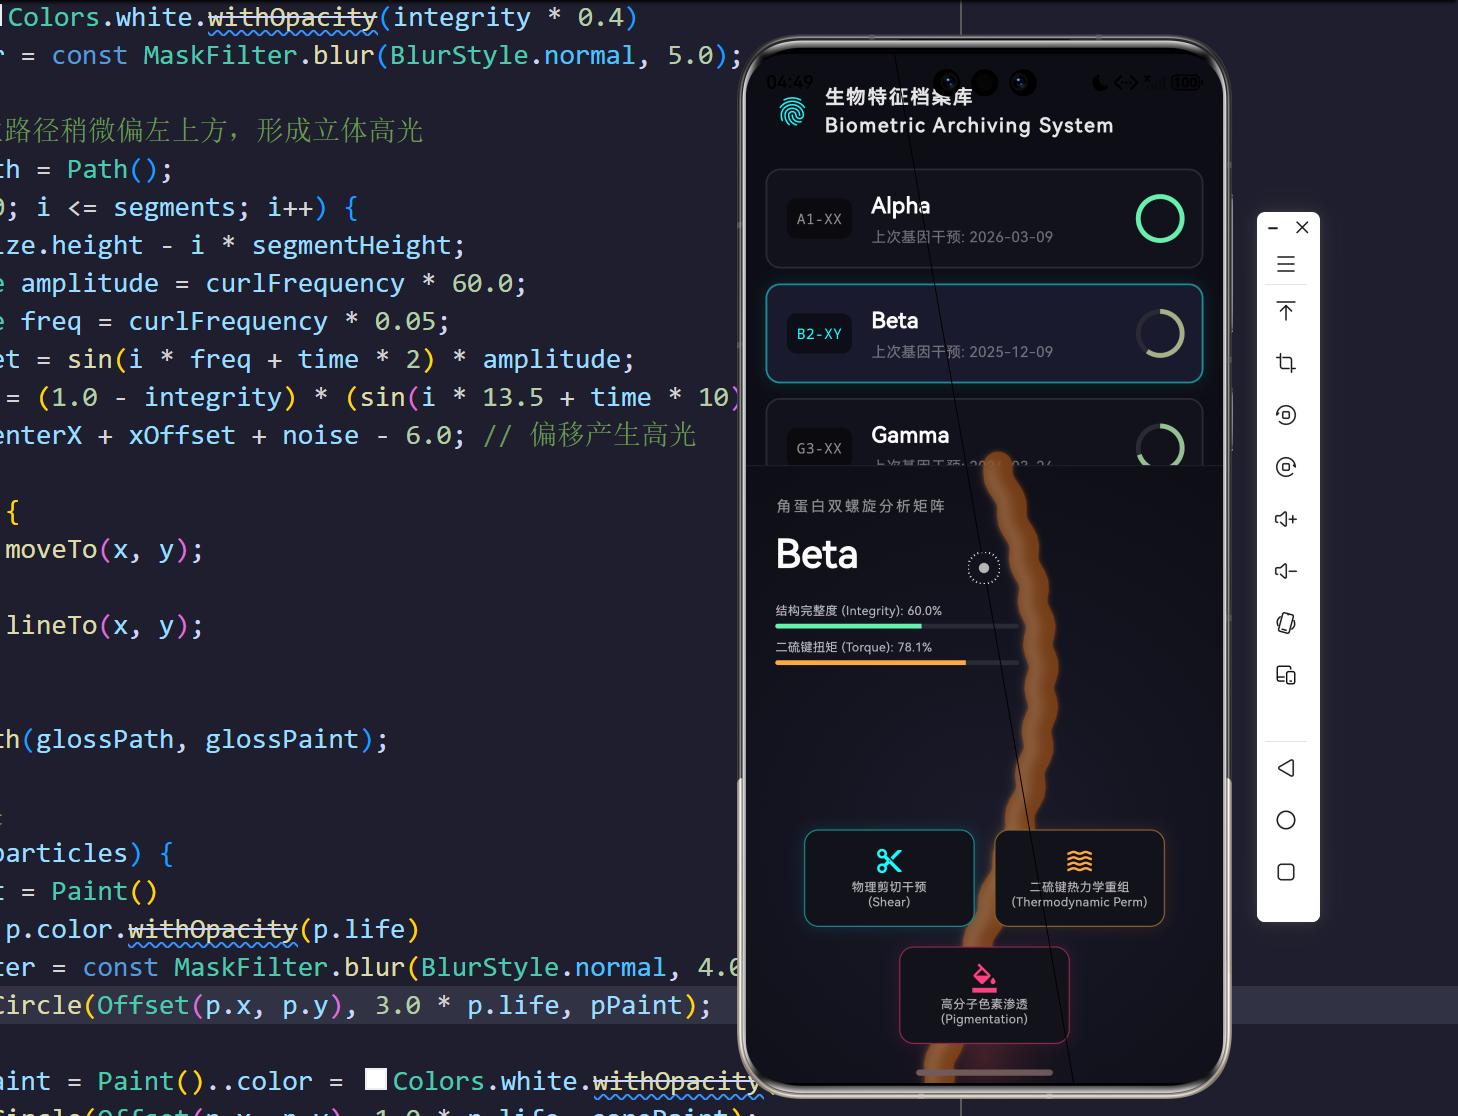Tap the Thermodynamic Perm button
This screenshot has width=1458, height=1116.
tap(1079, 878)
